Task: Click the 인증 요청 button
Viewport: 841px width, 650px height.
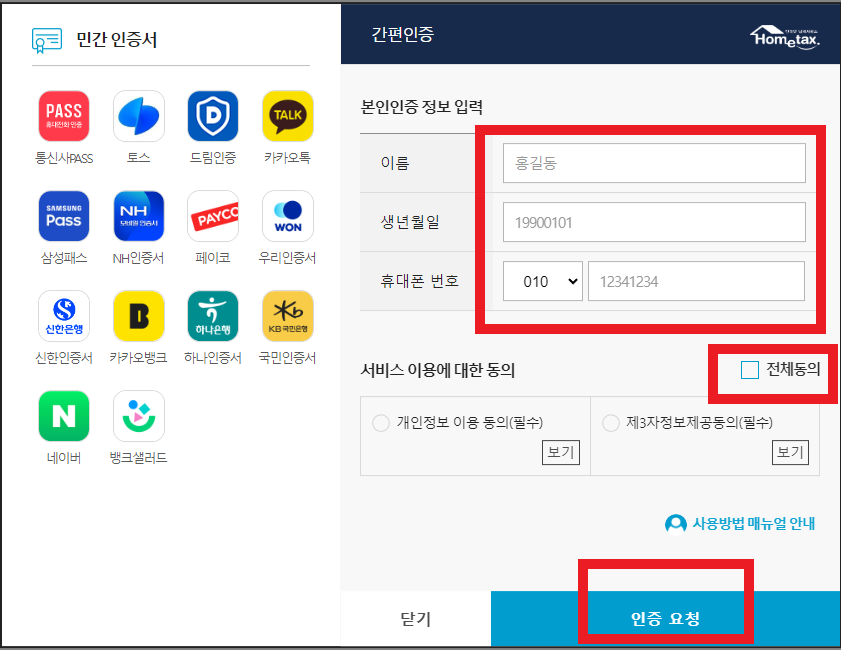Action: click(x=666, y=619)
